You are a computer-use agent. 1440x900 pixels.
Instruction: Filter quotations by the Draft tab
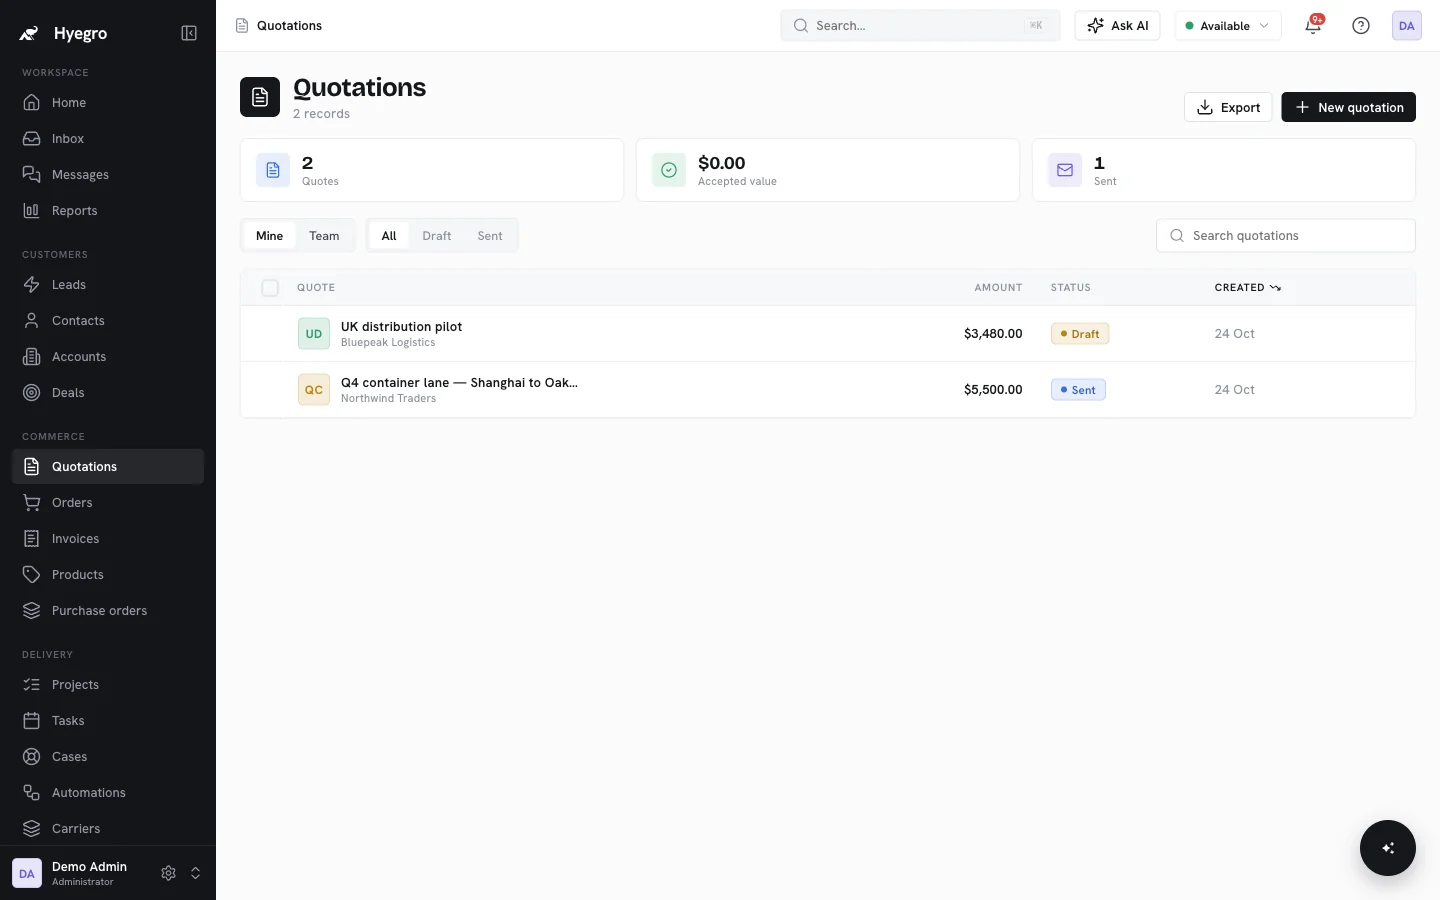[436, 236]
